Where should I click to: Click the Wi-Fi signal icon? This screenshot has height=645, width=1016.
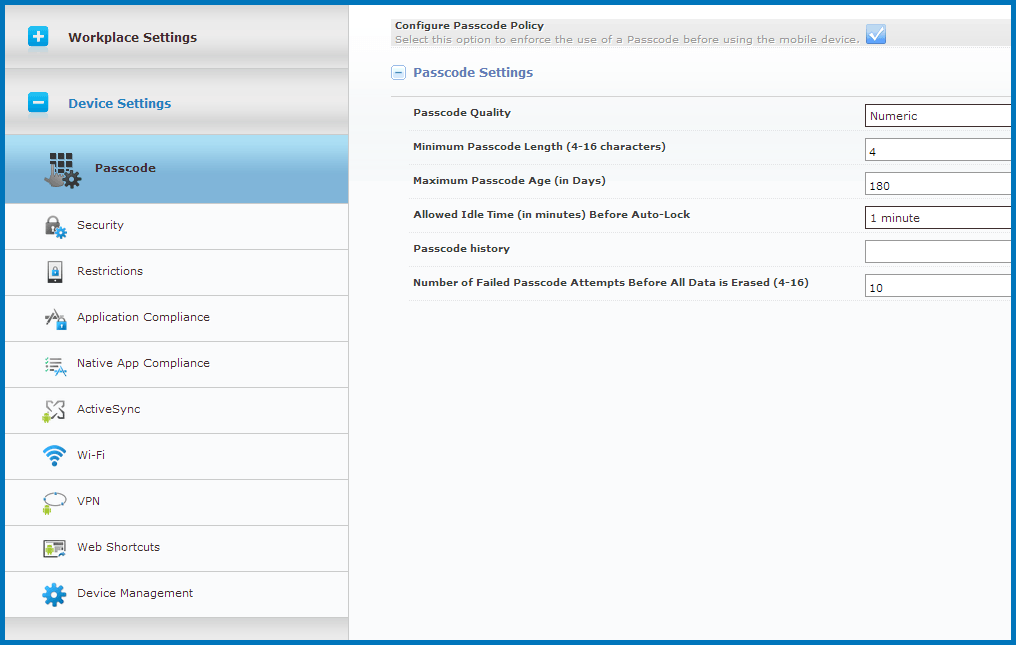(x=54, y=456)
